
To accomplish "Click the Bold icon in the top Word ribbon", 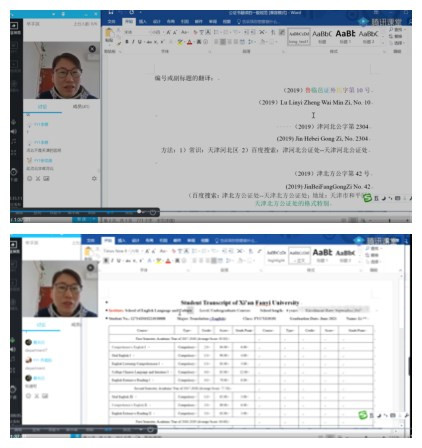I will 127,42.
